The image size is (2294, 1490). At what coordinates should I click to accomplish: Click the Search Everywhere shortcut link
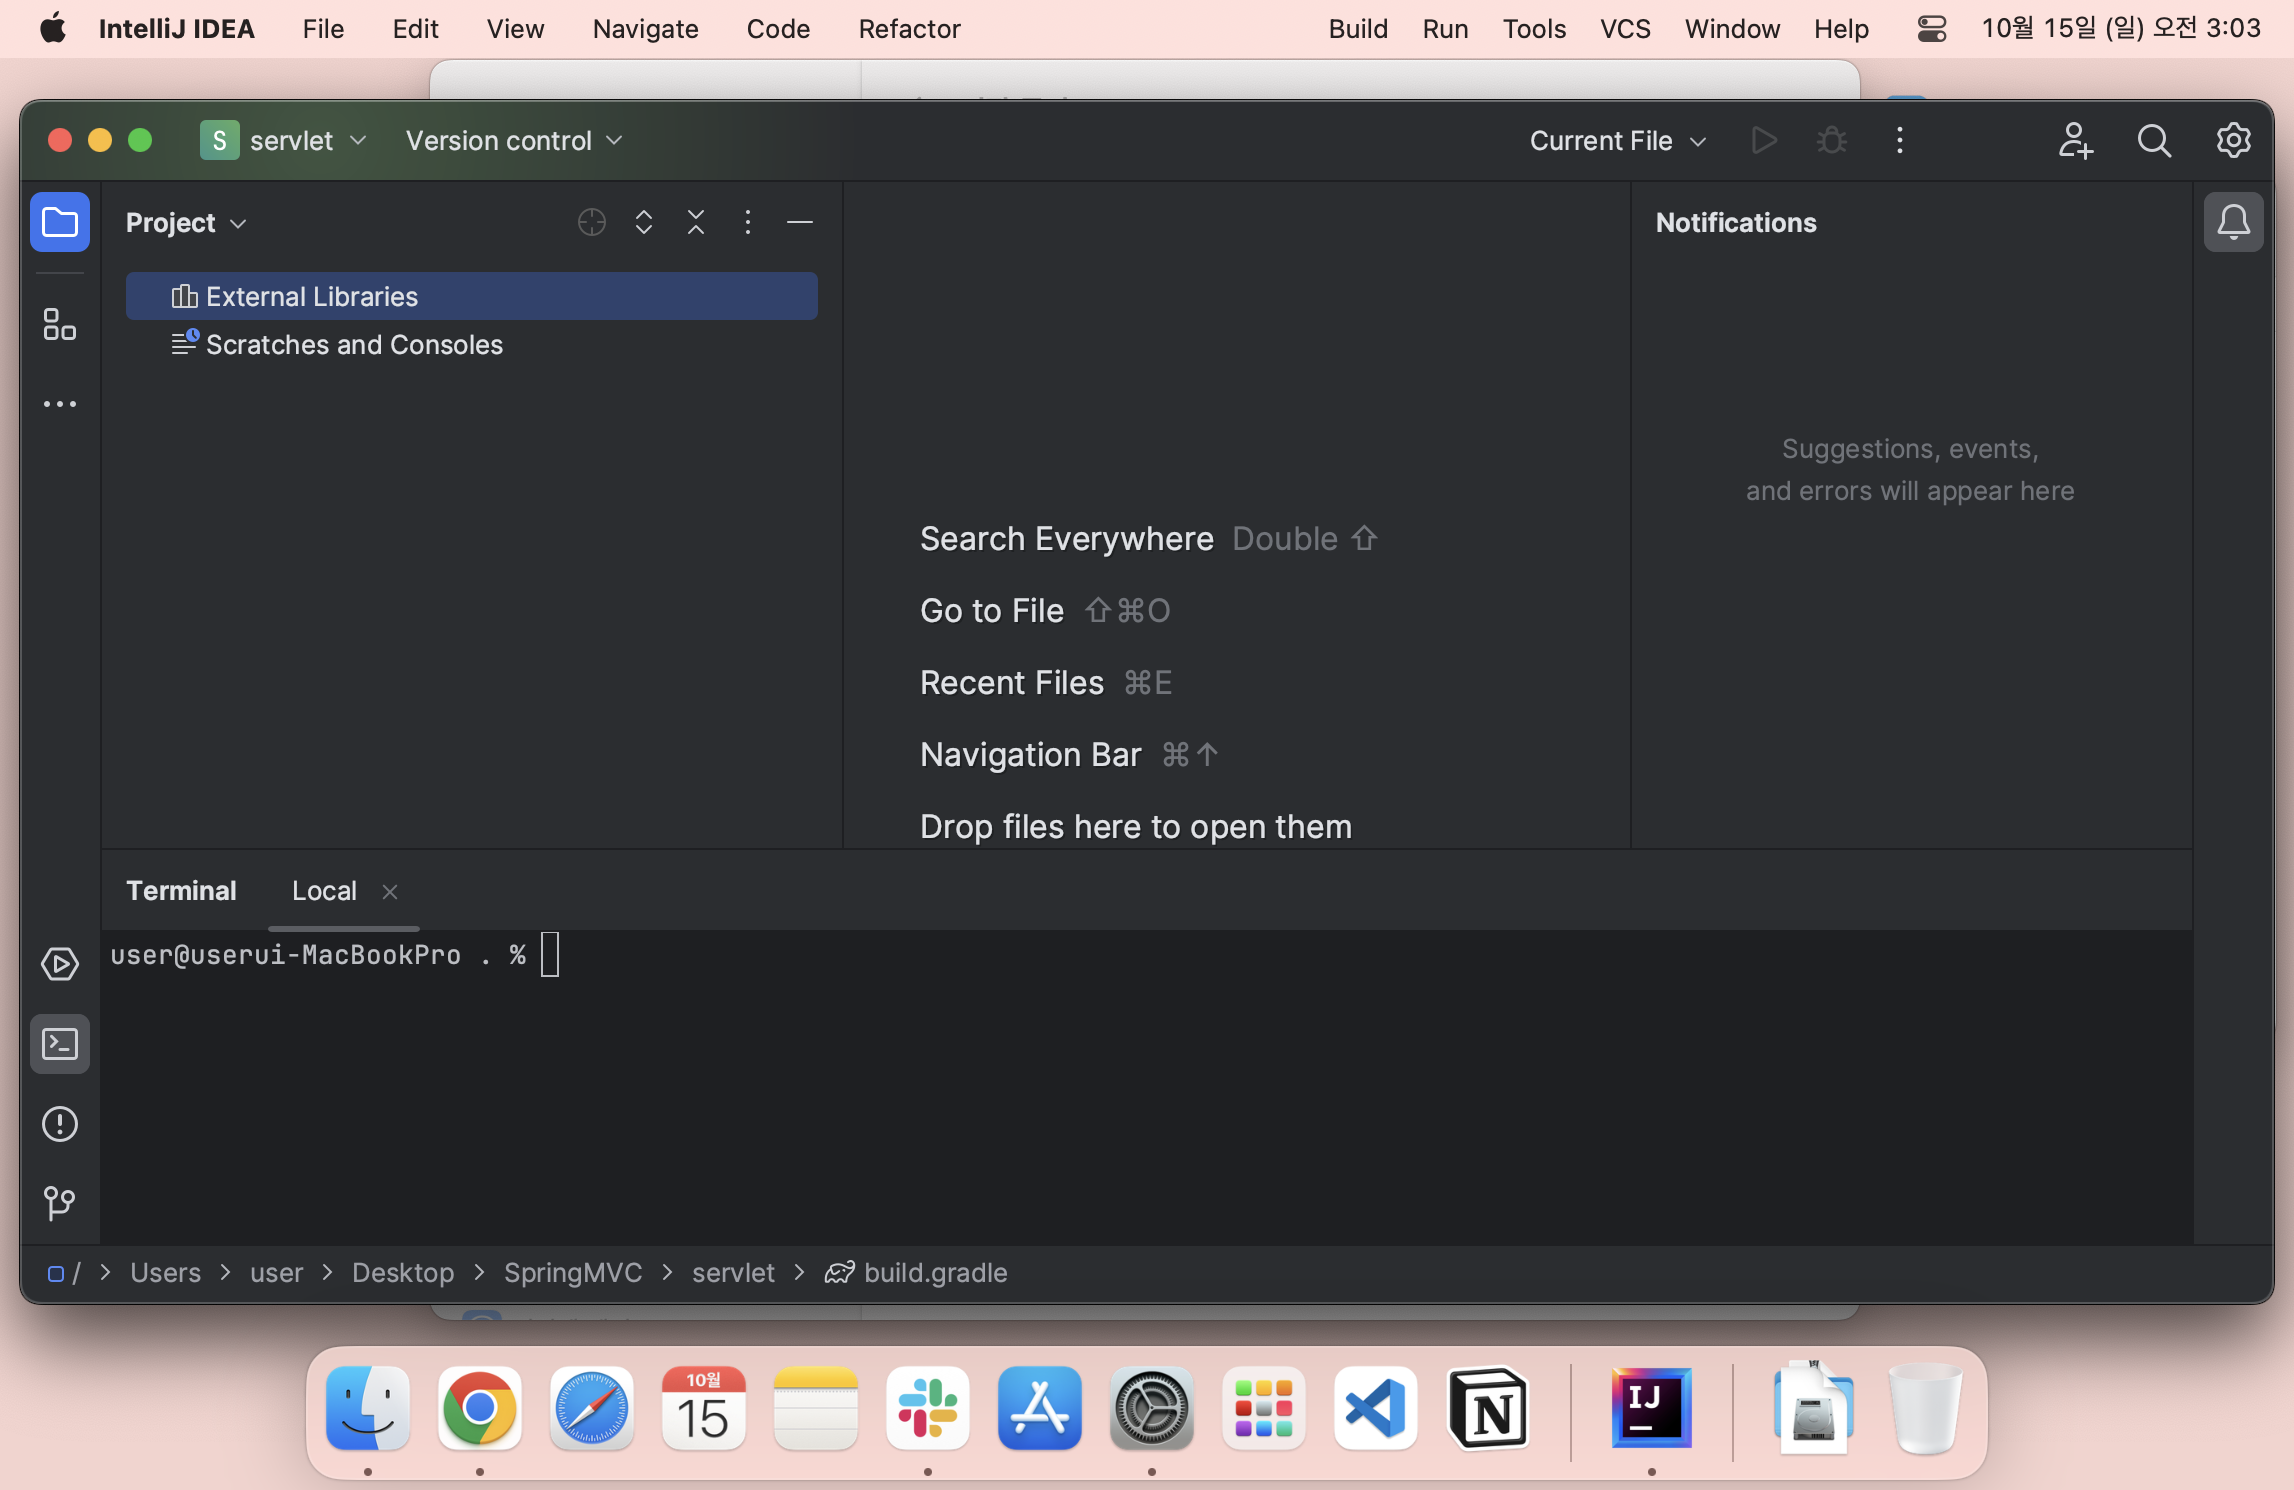pyautogui.click(x=1067, y=537)
